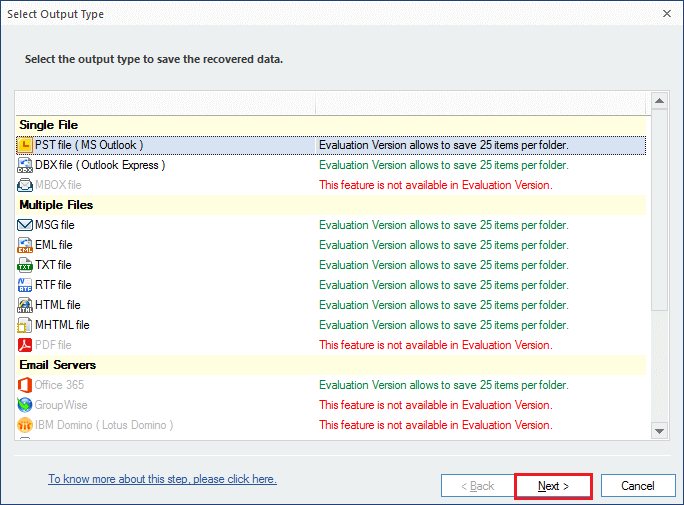Choose the RTF file icon
Screen dimensions: 684x505
pyautogui.click(x=25, y=285)
